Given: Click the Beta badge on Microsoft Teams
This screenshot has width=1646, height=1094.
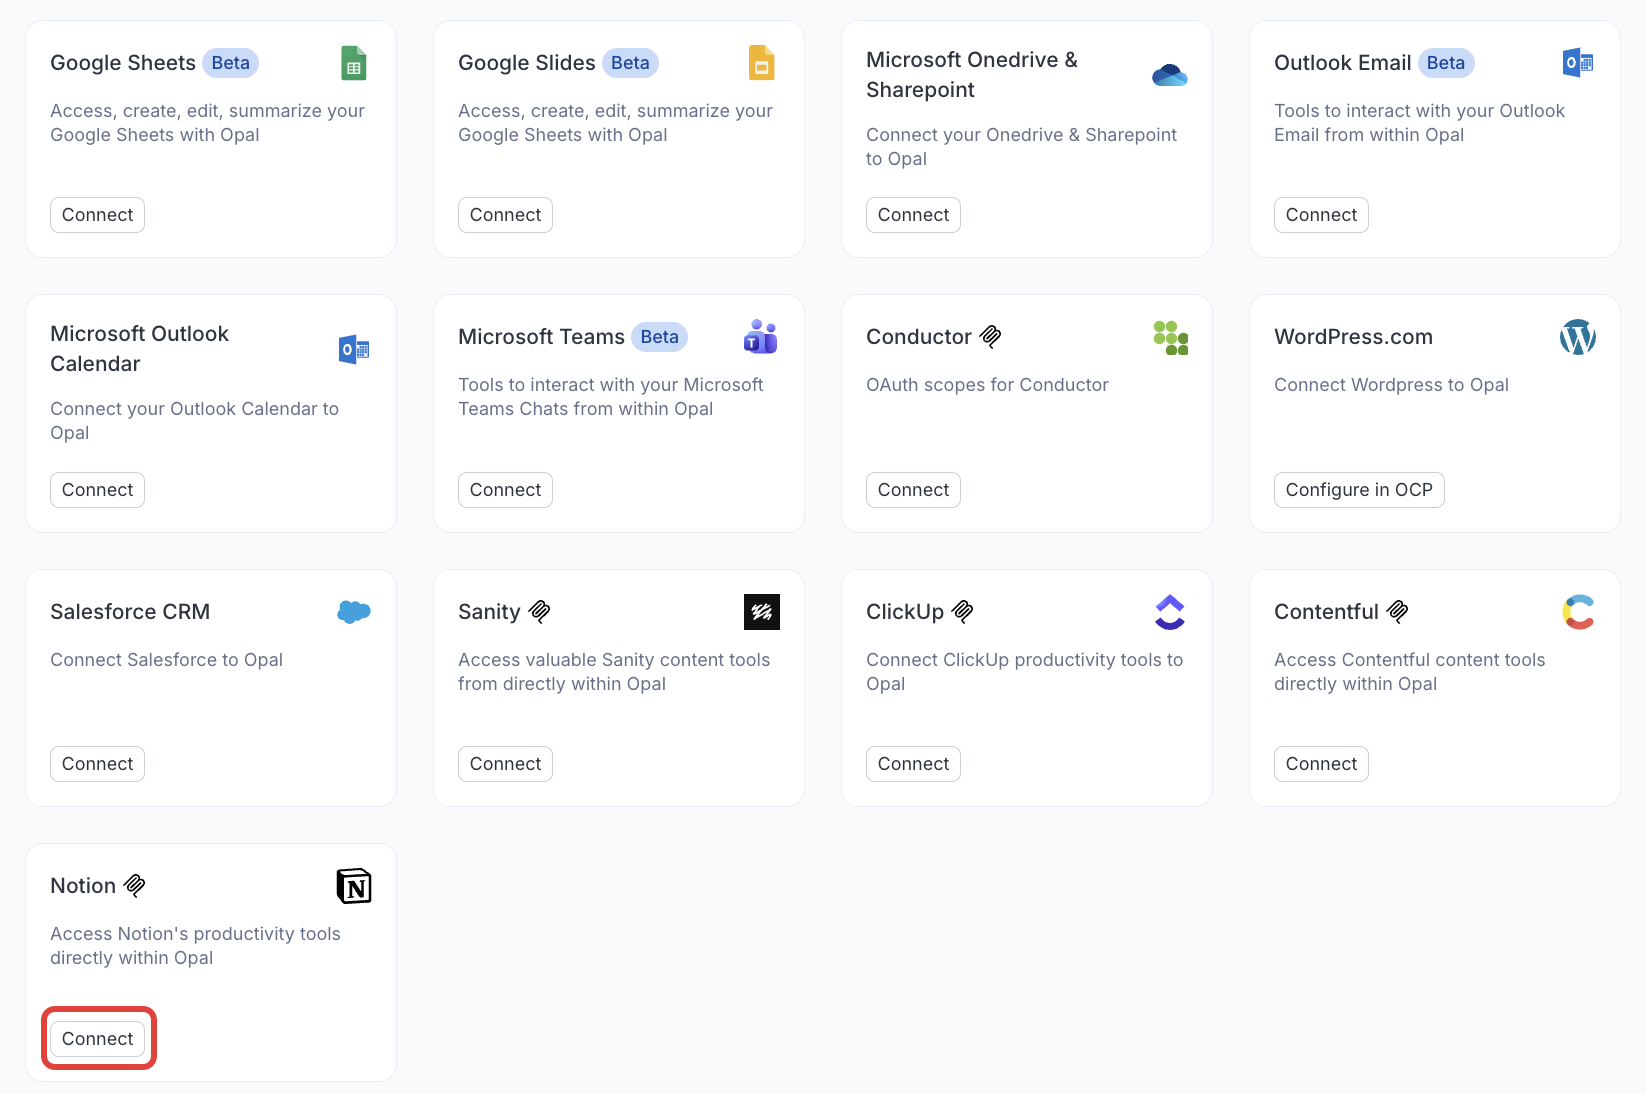Looking at the screenshot, I should click(x=659, y=337).
